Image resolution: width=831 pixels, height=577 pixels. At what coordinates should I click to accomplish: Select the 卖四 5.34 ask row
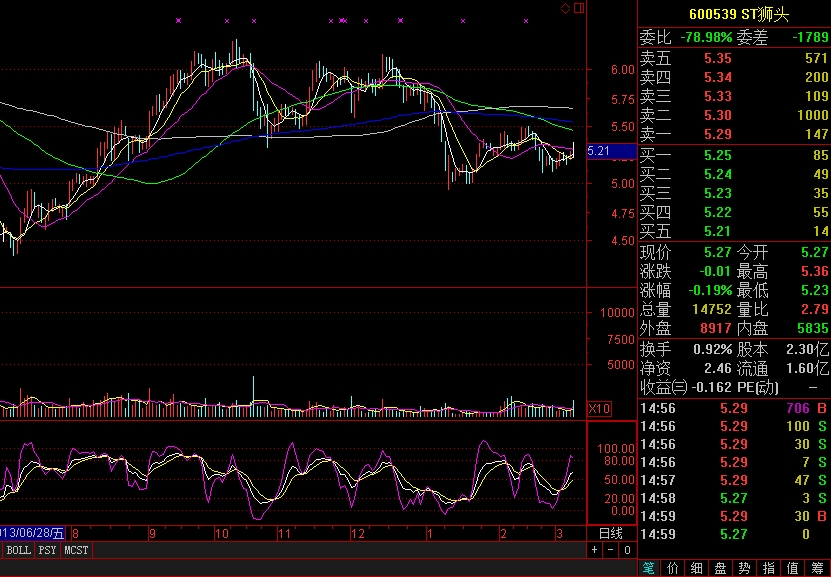(734, 77)
